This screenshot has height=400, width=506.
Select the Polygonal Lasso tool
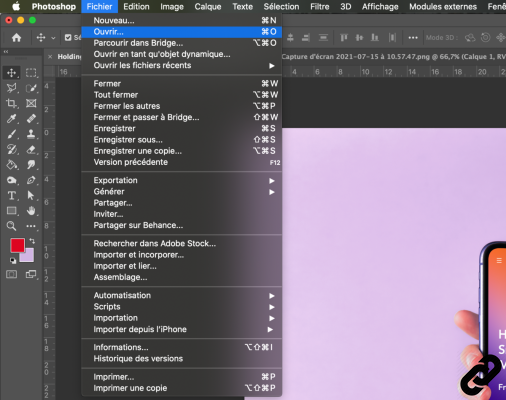point(12,88)
